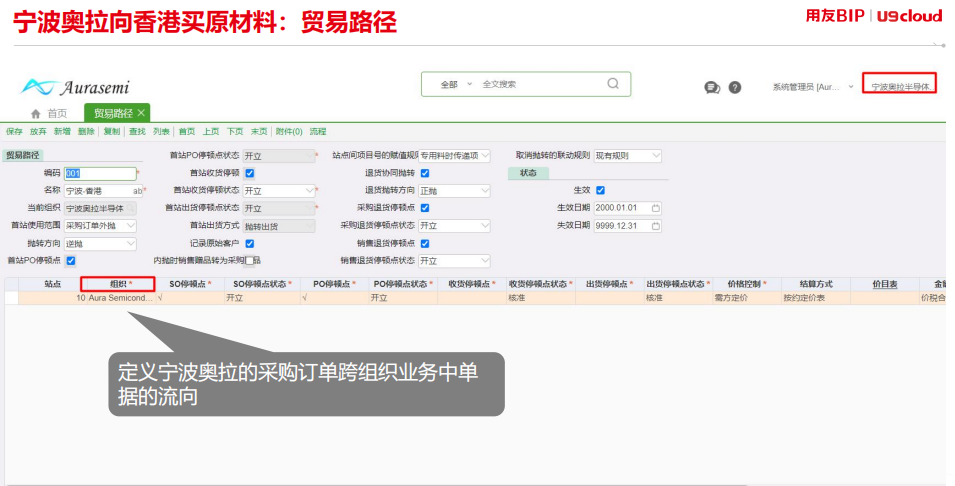Open calendar icon for 生效日期
Viewport: 955px width, 486px height.
point(656,208)
